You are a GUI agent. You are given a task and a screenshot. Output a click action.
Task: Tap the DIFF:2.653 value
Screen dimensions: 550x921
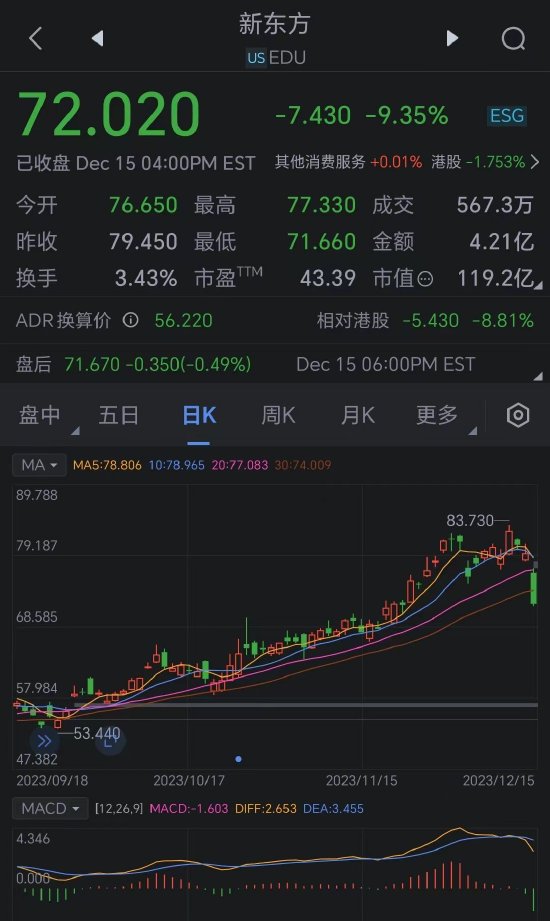point(266,809)
